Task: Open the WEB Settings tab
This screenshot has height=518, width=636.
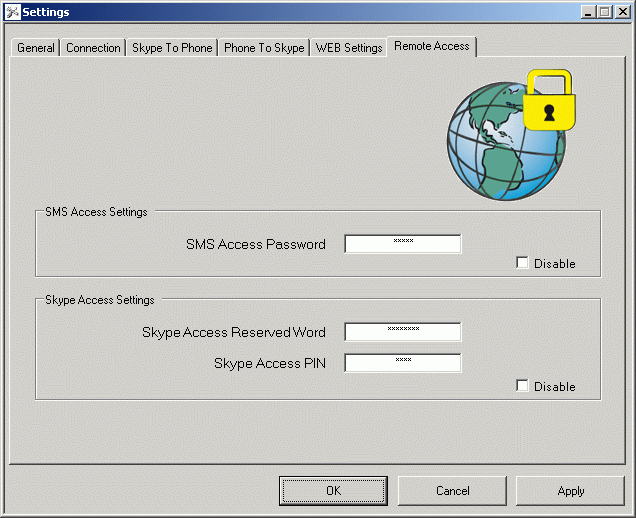Action: (x=349, y=48)
